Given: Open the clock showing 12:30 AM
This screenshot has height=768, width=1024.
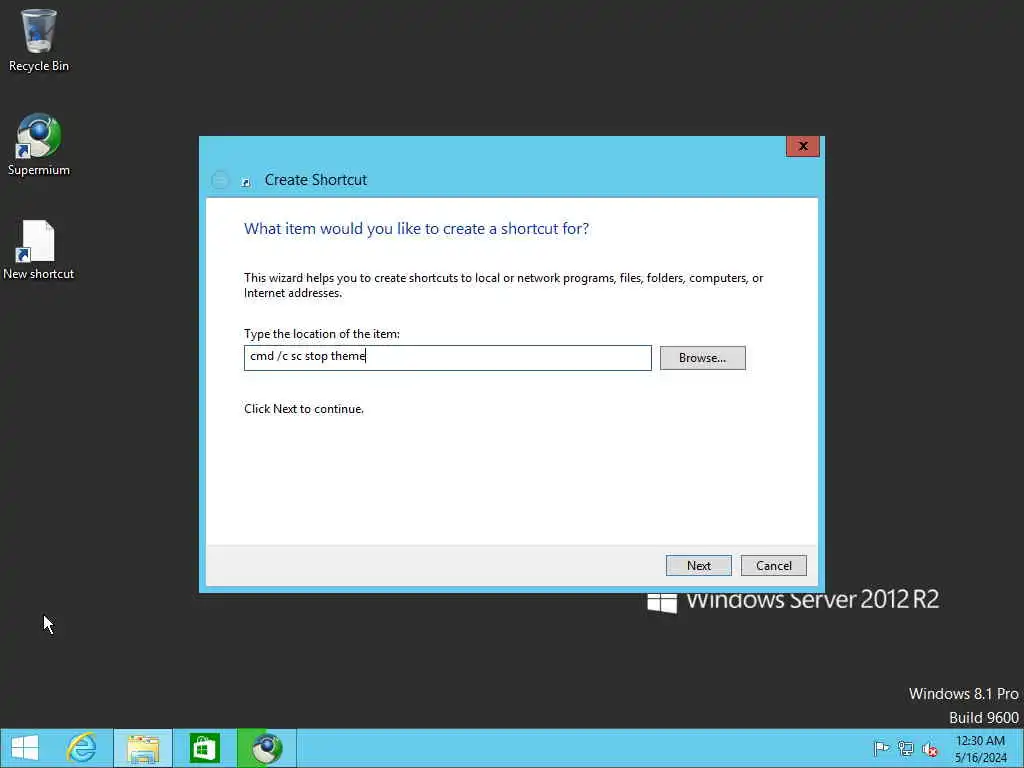Looking at the screenshot, I should (980, 749).
